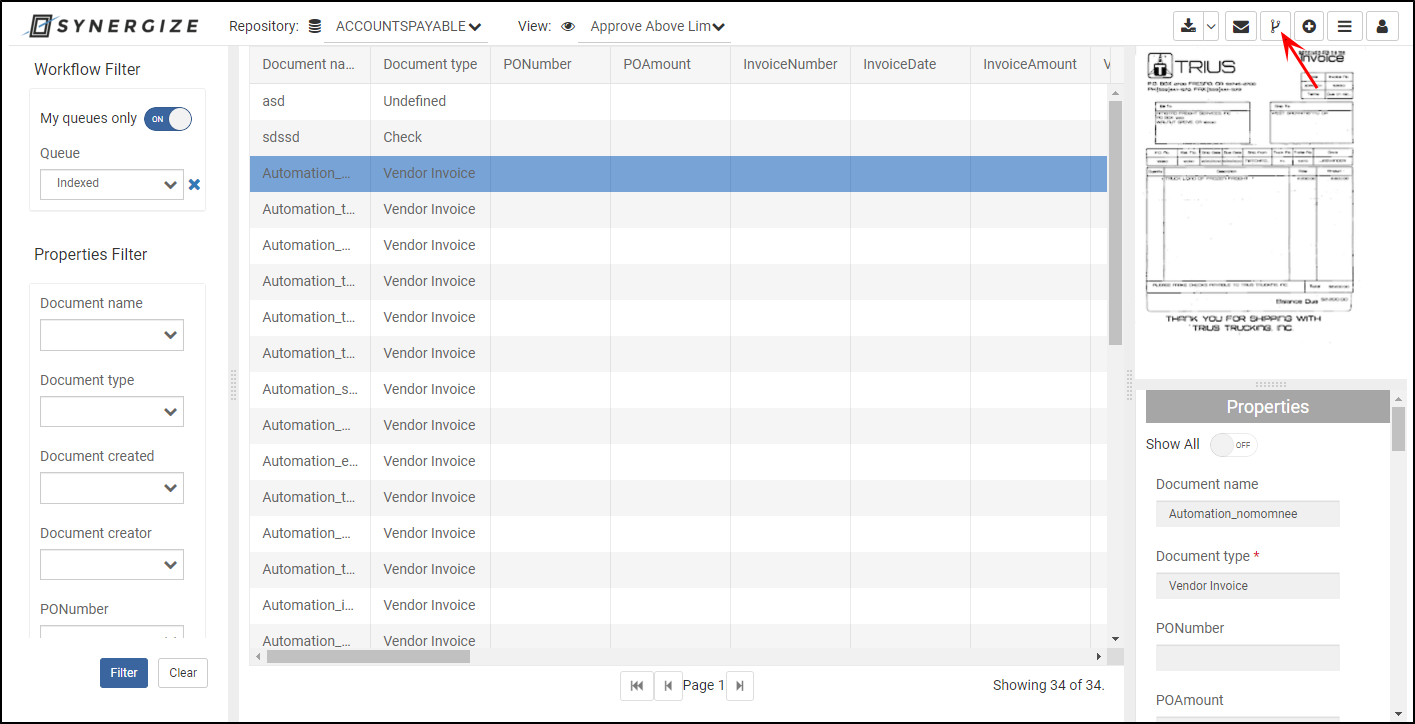Viewport: 1415px width, 724px height.
Task: Click the Filter button
Action: pyautogui.click(x=124, y=673)
